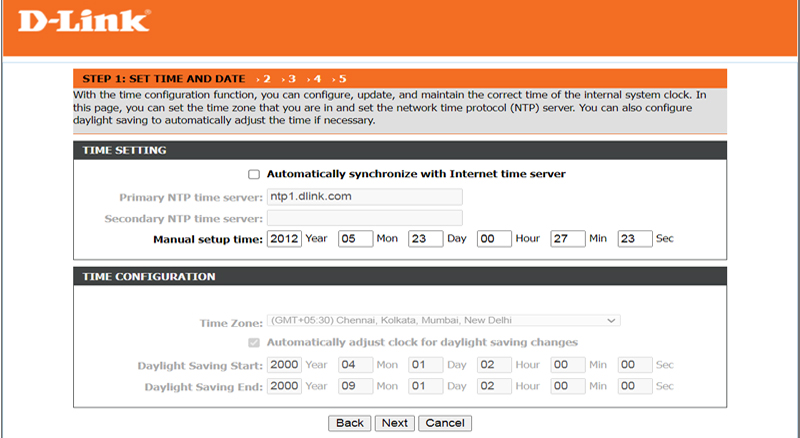The height and width of the screenshot is (438, 800).
Task: Select step 5 in wizard header
Action: 342,78
